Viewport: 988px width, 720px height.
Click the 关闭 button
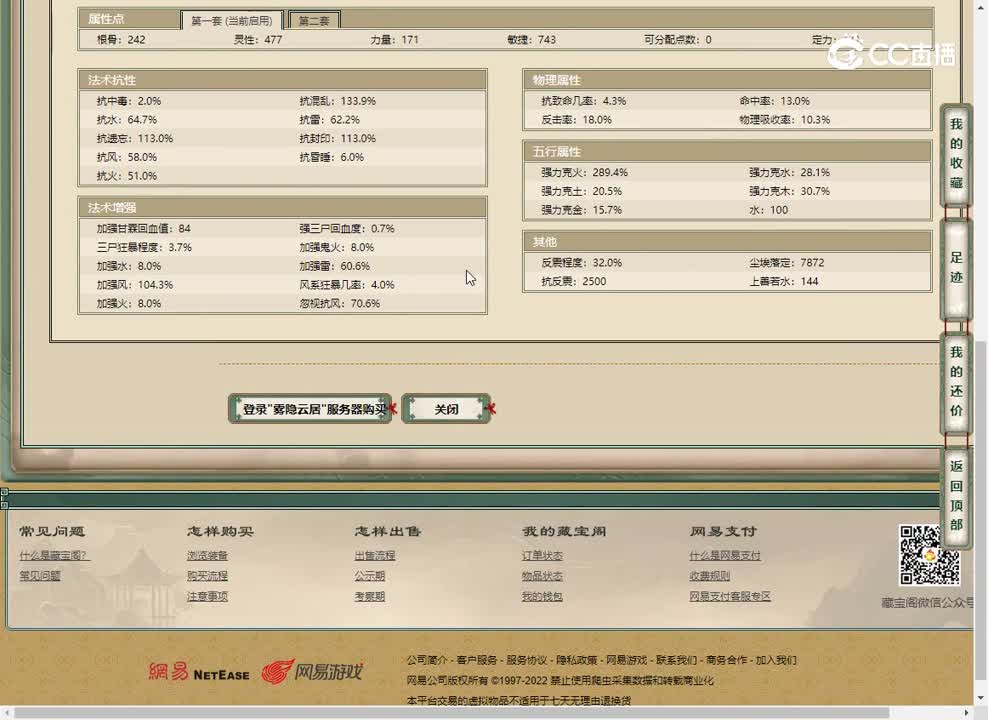446,408
